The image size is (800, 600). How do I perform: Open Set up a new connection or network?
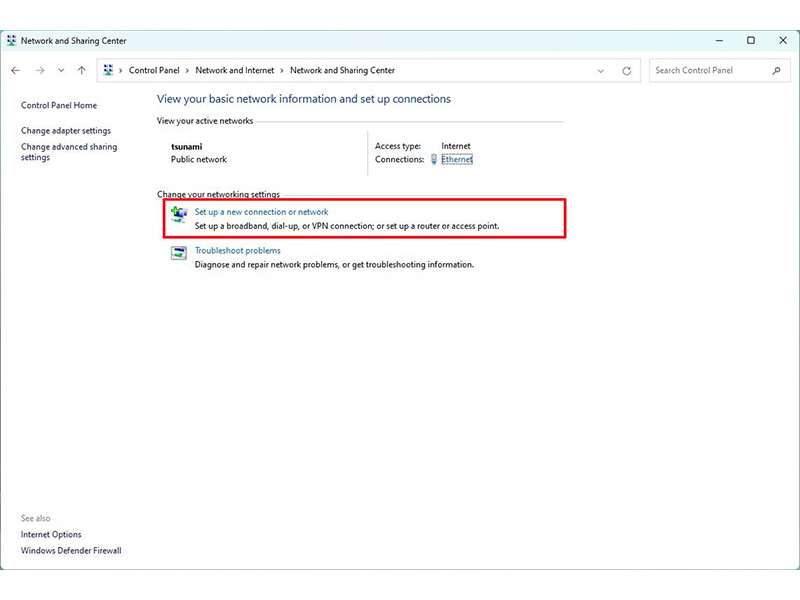(x=261, y=212)
